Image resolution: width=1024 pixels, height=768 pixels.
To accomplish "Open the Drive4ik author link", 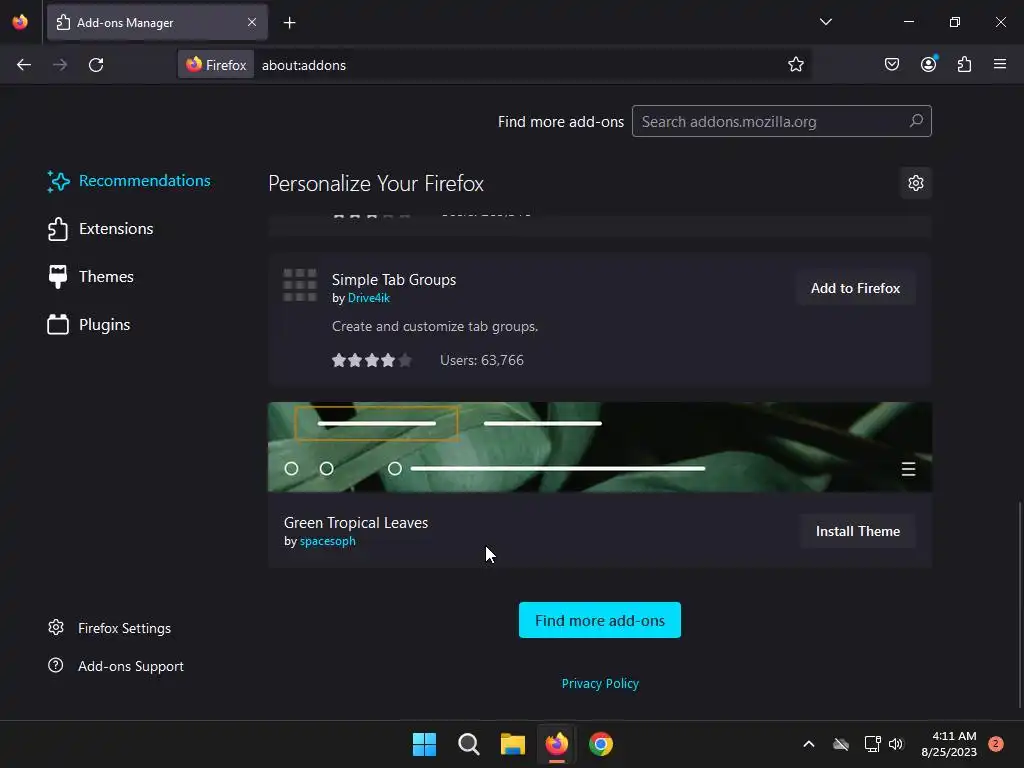I will coord(368,298).
